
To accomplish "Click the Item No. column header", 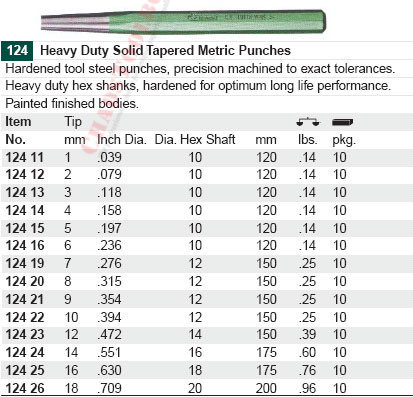I will 18,130.
